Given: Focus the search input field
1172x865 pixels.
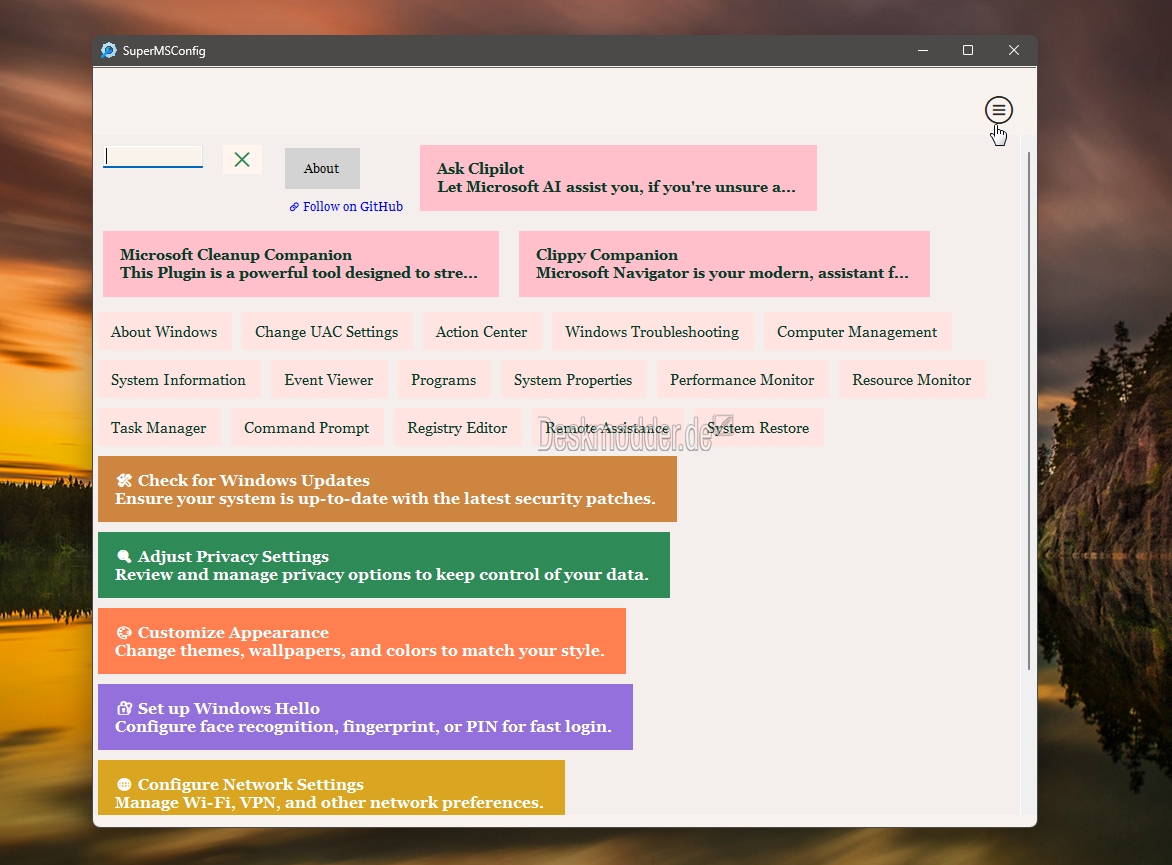Looking at the screenshot, I should pyautogui.click(x=152, y=156).
